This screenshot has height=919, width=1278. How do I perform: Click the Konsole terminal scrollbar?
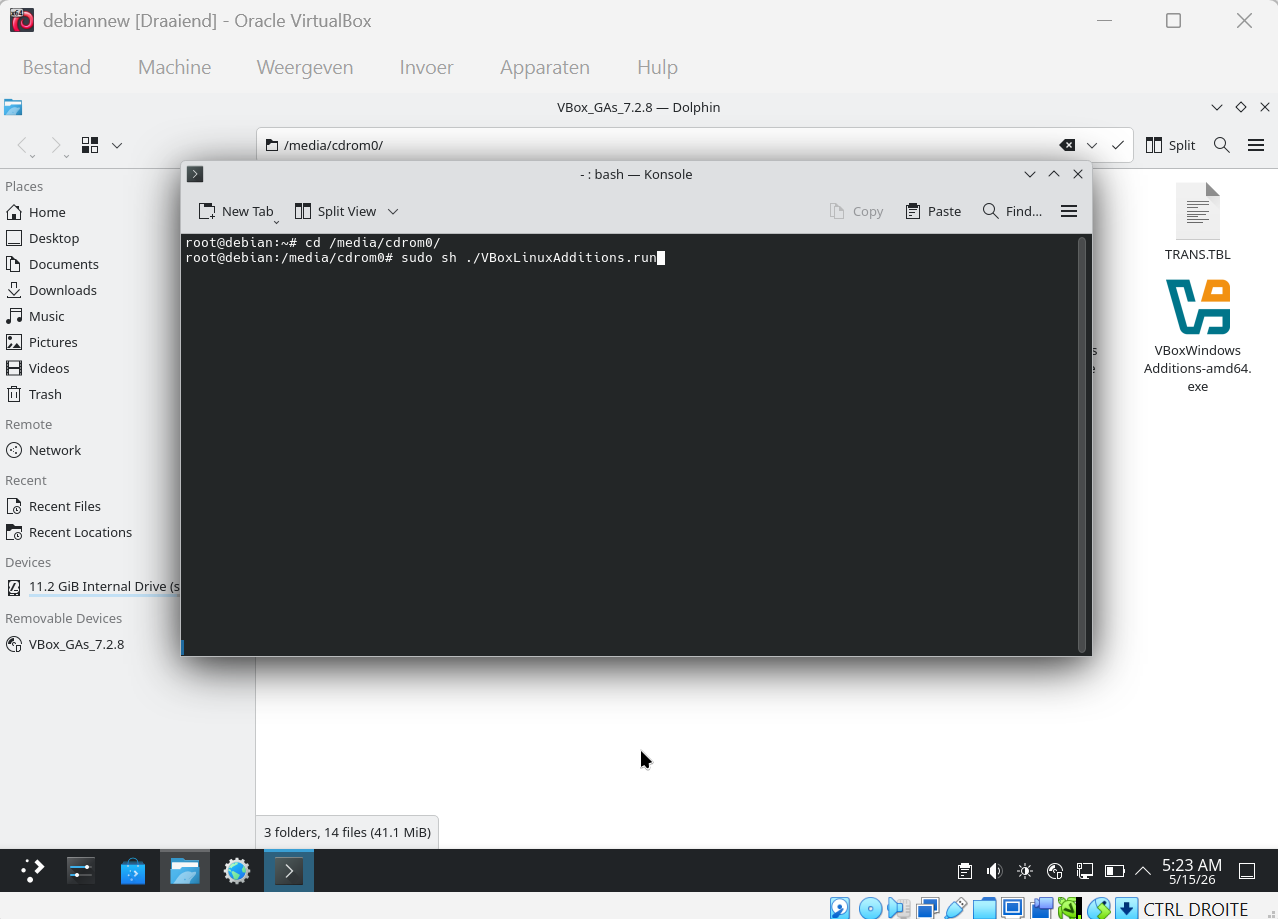coord(1082,445)
